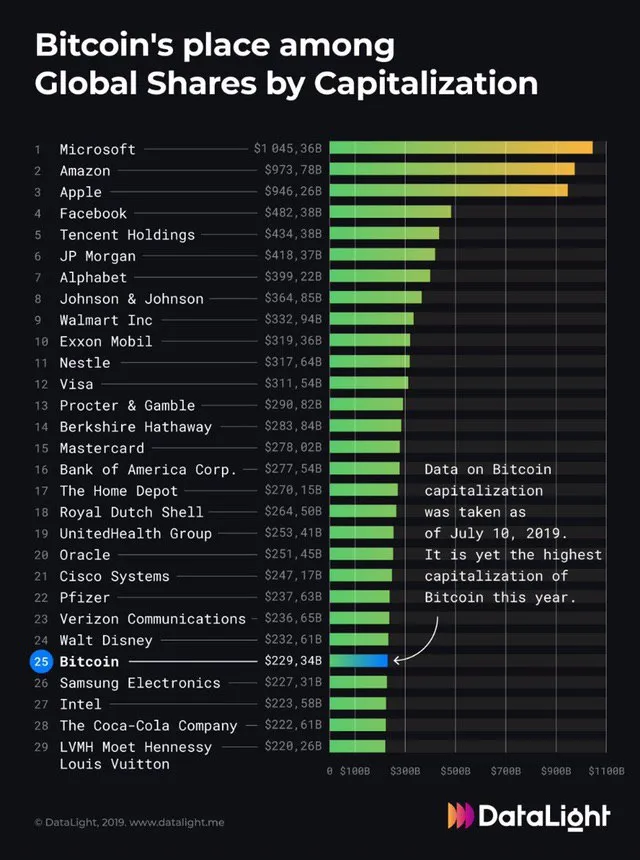Click the Tencent Holdings label
Viewport: 640px width, 860px height.
127,235
